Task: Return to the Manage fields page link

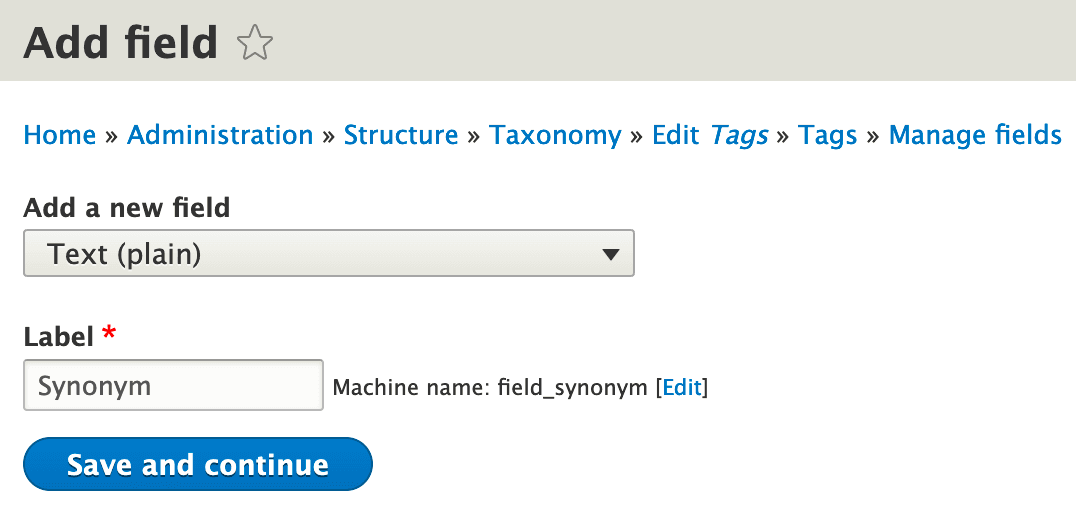Action: (x=975, y=135)
